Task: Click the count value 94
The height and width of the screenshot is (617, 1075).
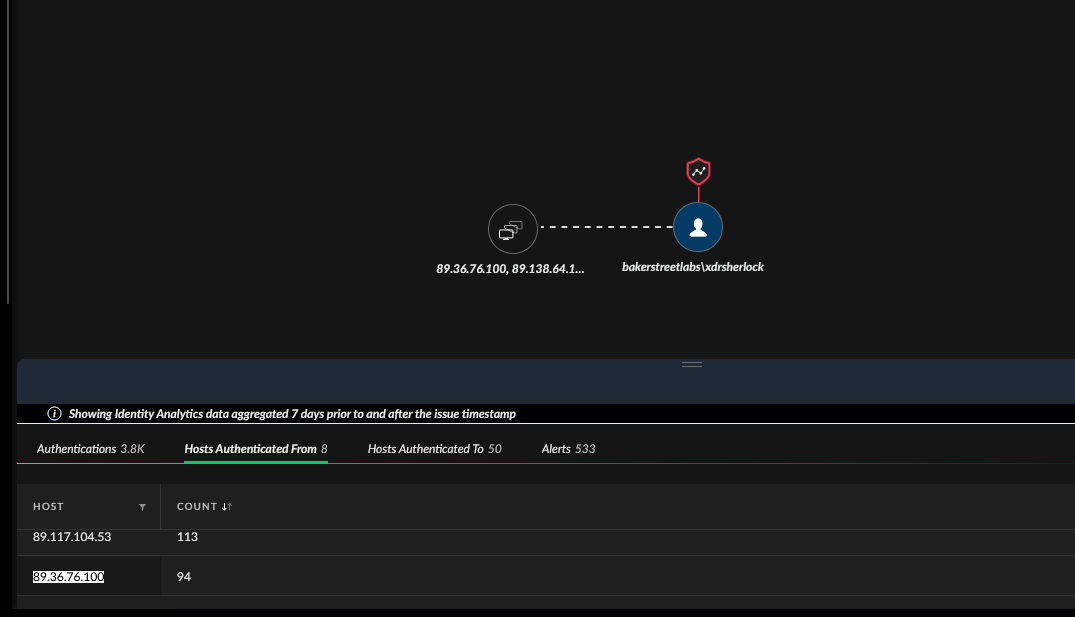Action: (x=184, y=577)
